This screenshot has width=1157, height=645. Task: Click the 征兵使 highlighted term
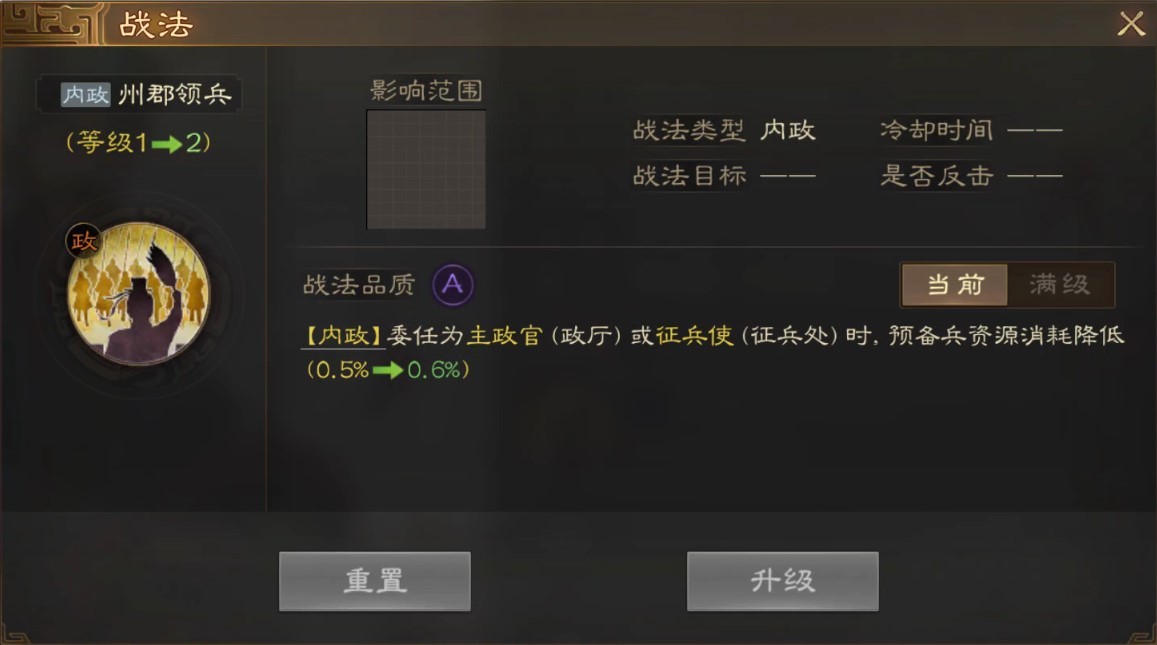pyautogui.click(x=694, y=336)
